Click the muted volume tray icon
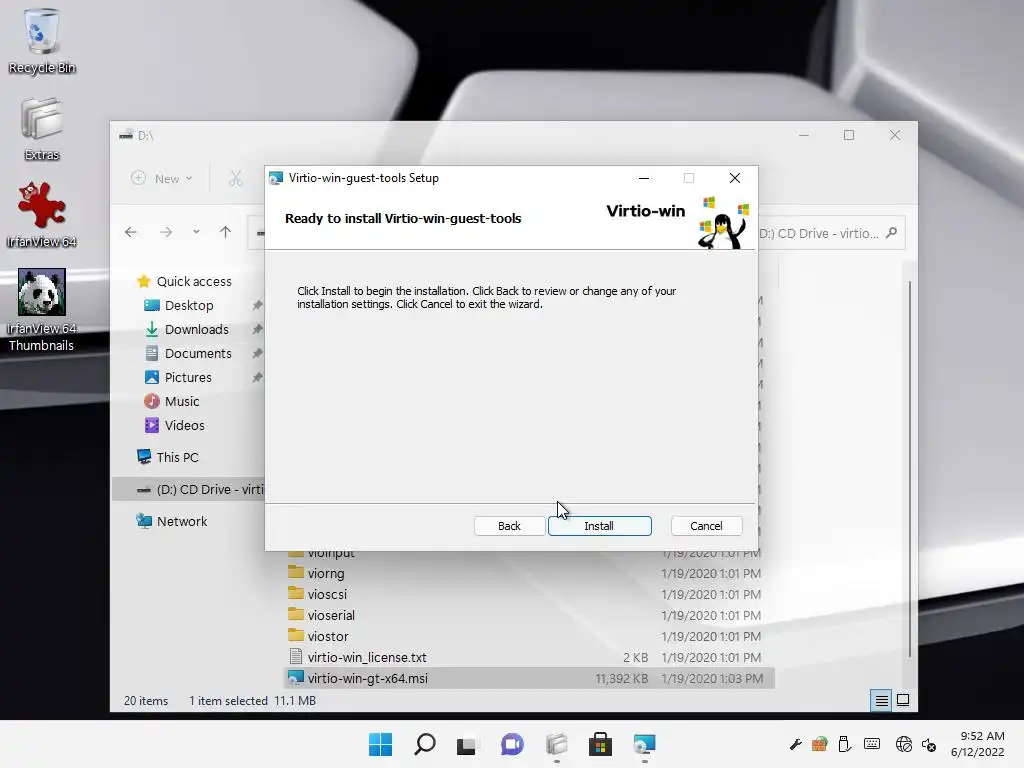Image resolution: width=1024 pixels, height=768 pixels. pyautogui.click(x=929, y=744)
